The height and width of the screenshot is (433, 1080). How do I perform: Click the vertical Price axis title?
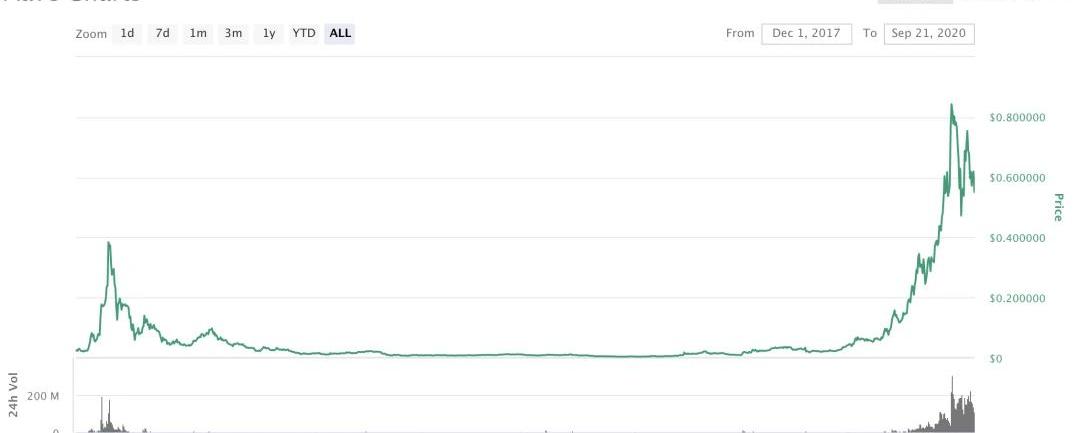point(1059,207)
